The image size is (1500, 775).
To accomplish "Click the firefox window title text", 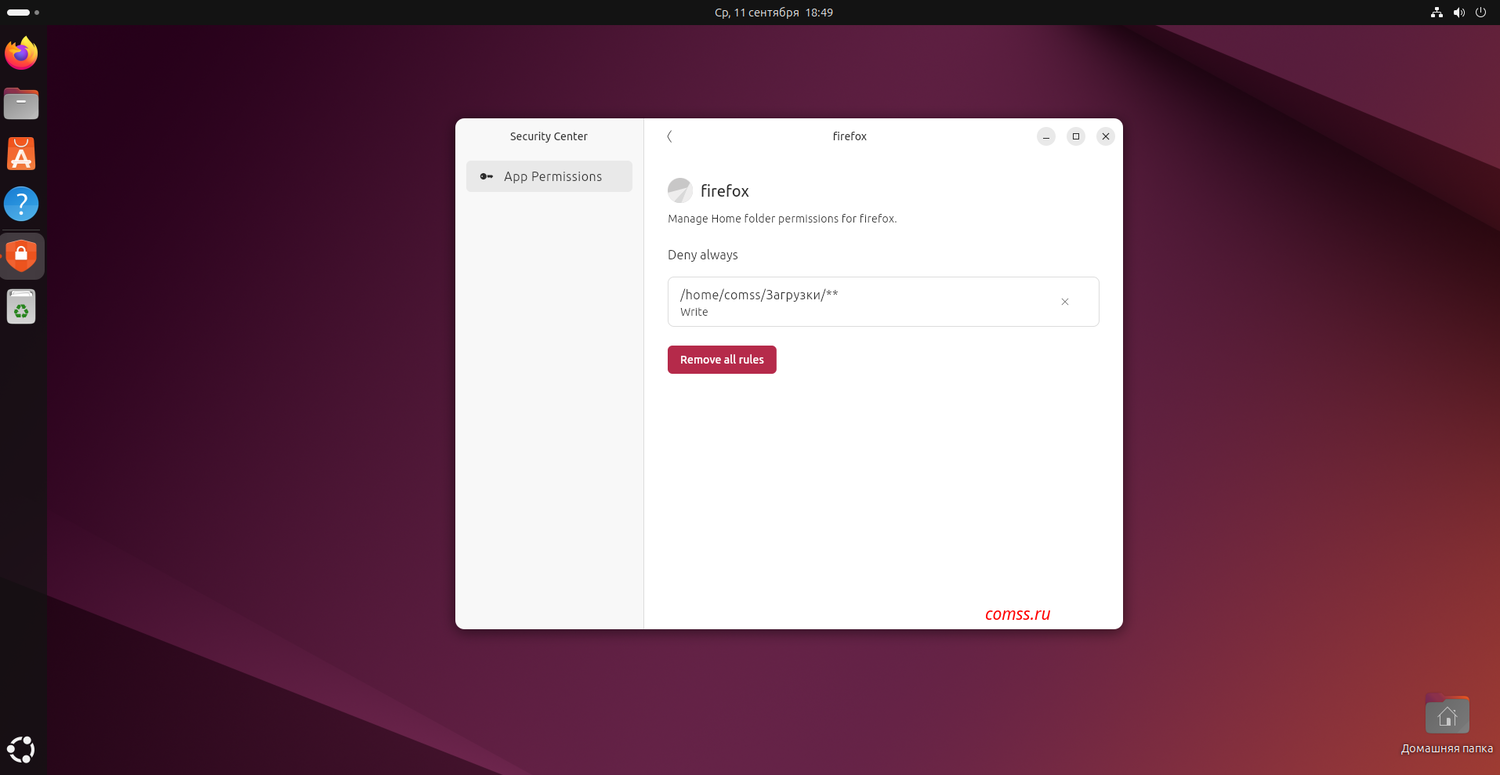I will [x=850, y=136].
